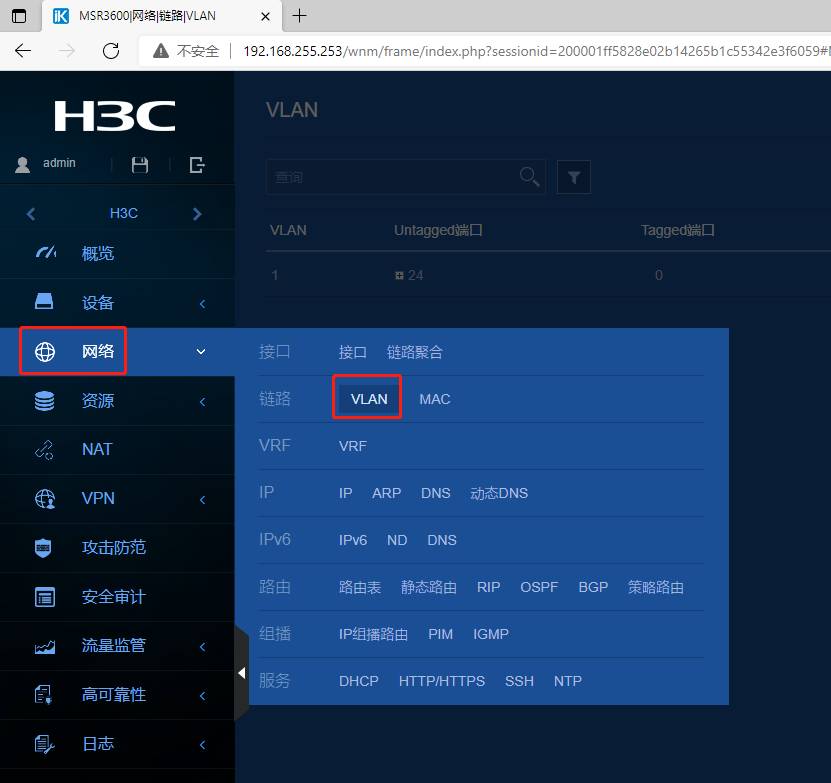The image size is (831, 783).
Task: Expand the 设备 menu chevron
Action: click(x=202, y=303)
